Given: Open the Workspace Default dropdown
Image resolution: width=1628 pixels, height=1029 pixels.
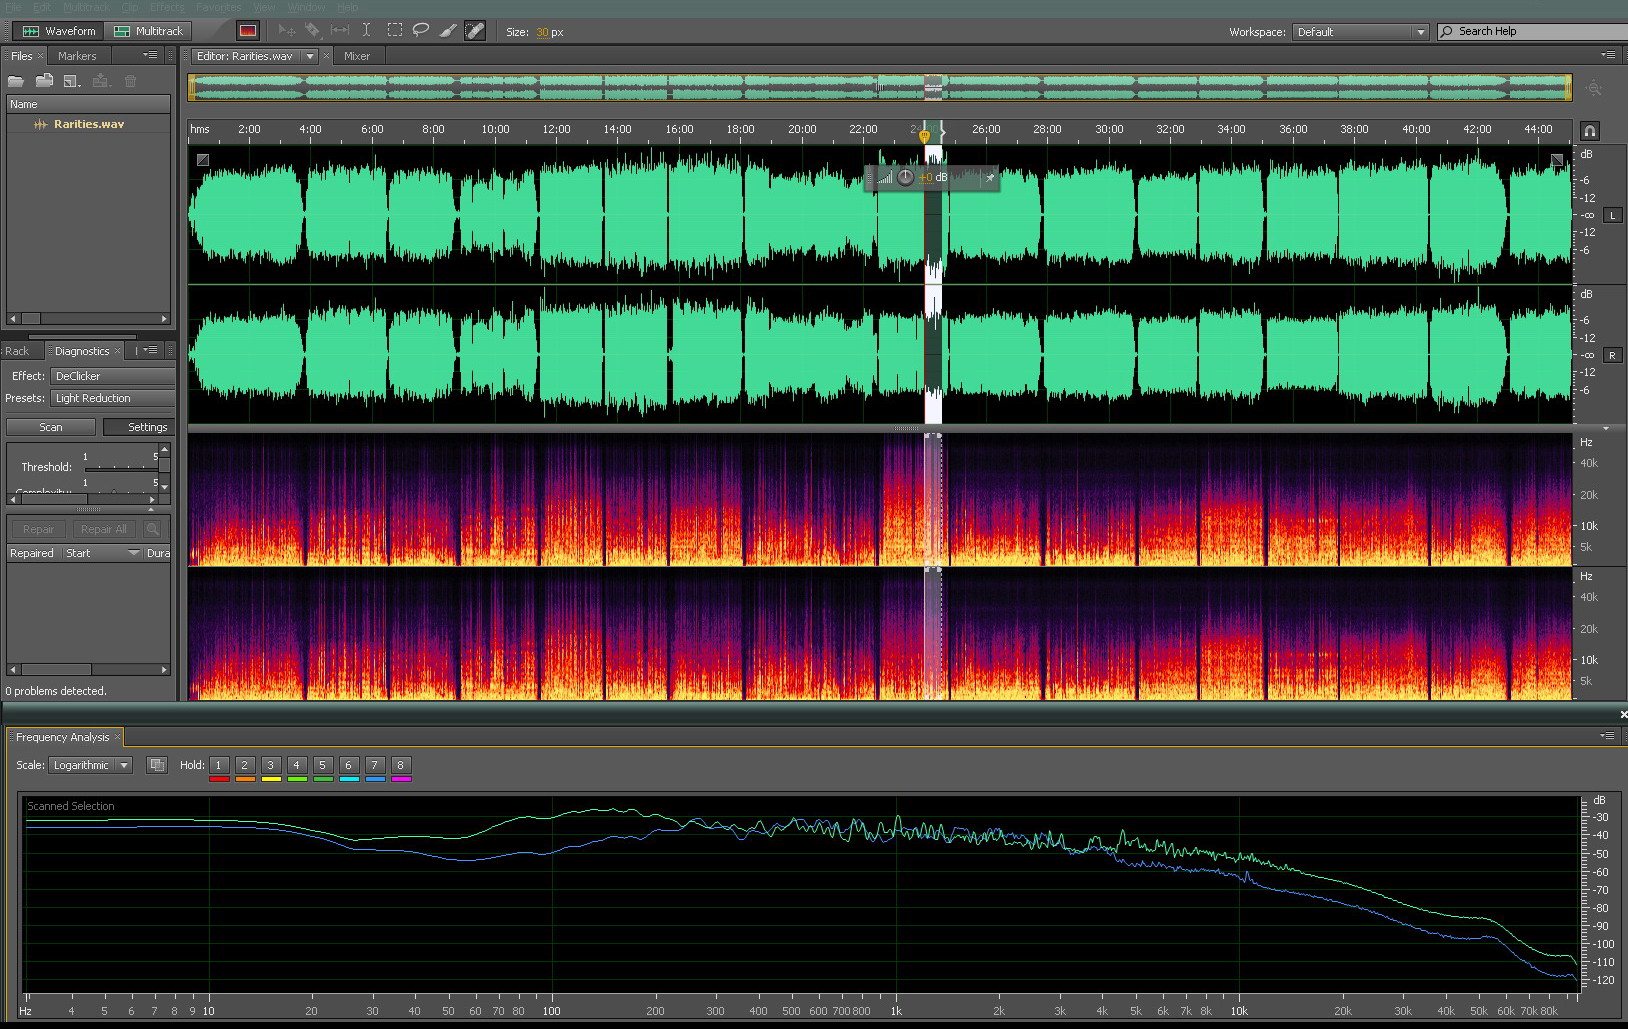Looking at the screenshot, I should click(1360, 32).
